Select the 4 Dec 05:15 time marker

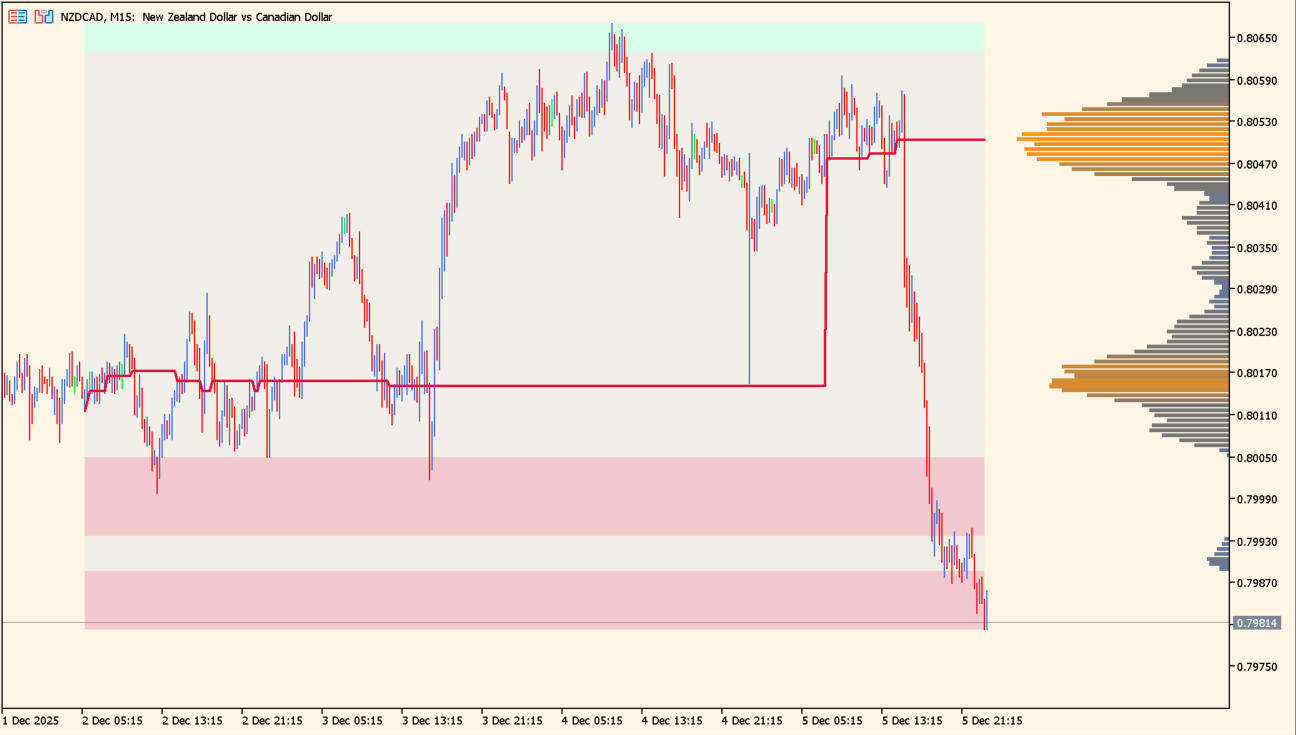(x=592, y=720)
